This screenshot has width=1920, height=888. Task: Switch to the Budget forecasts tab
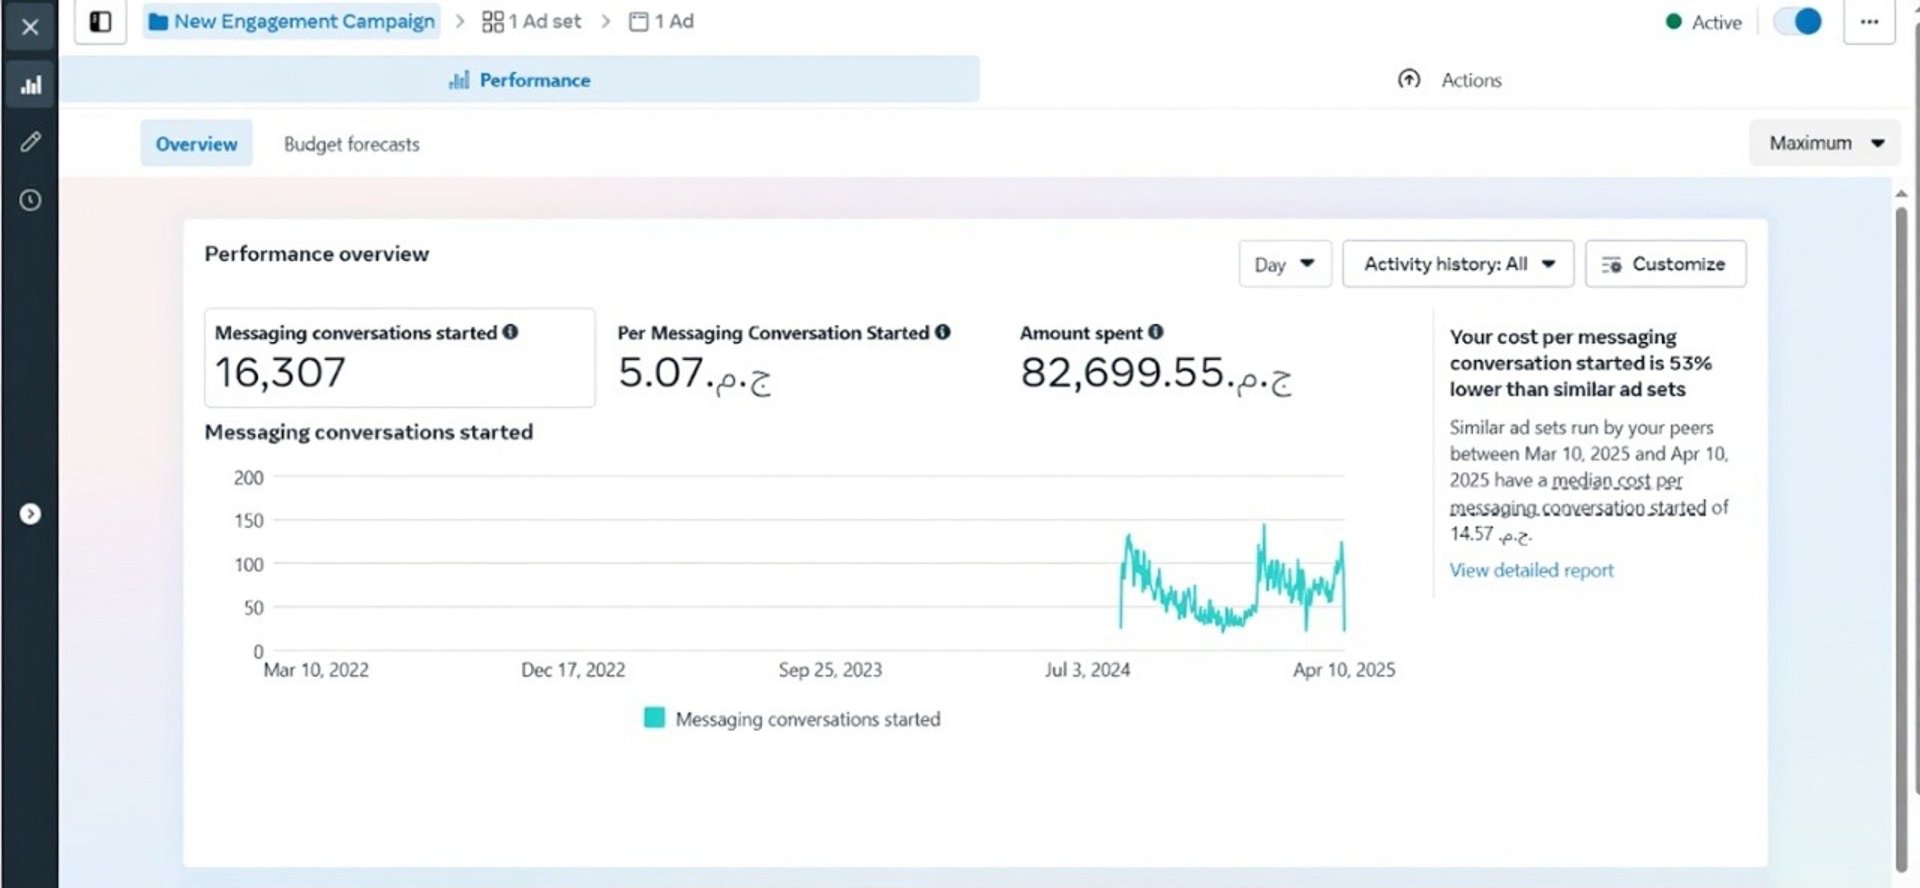pos(351,144)
